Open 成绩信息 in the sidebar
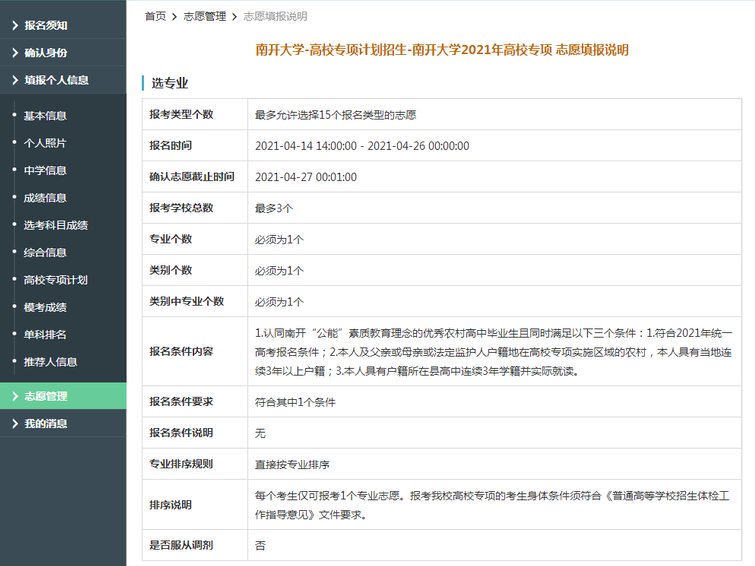Screen dimensions: 755x566 [45, 198]
